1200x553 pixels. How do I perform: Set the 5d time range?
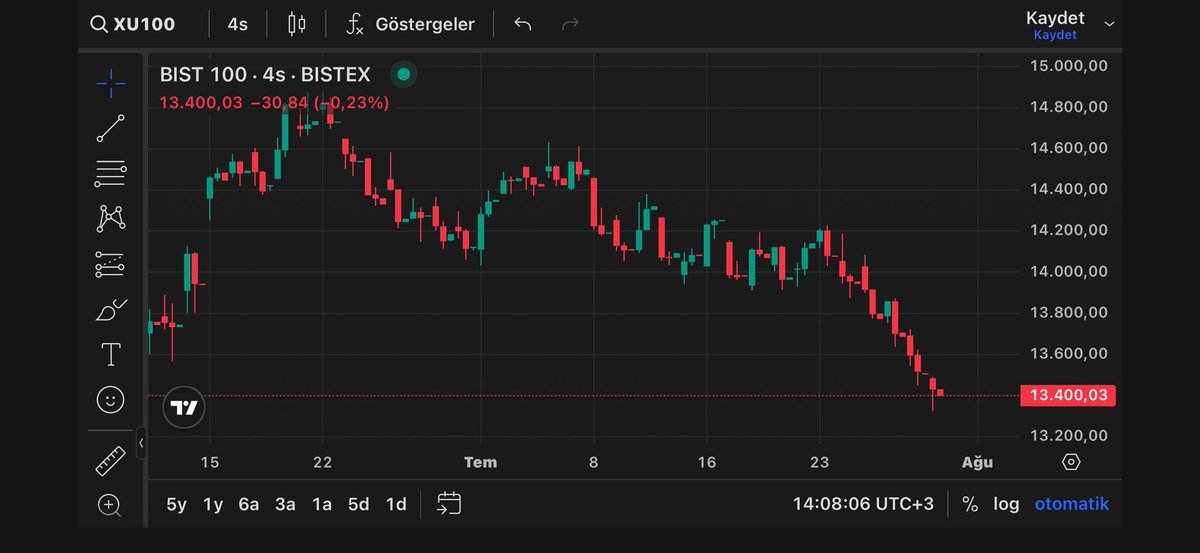tap(358, 505)
